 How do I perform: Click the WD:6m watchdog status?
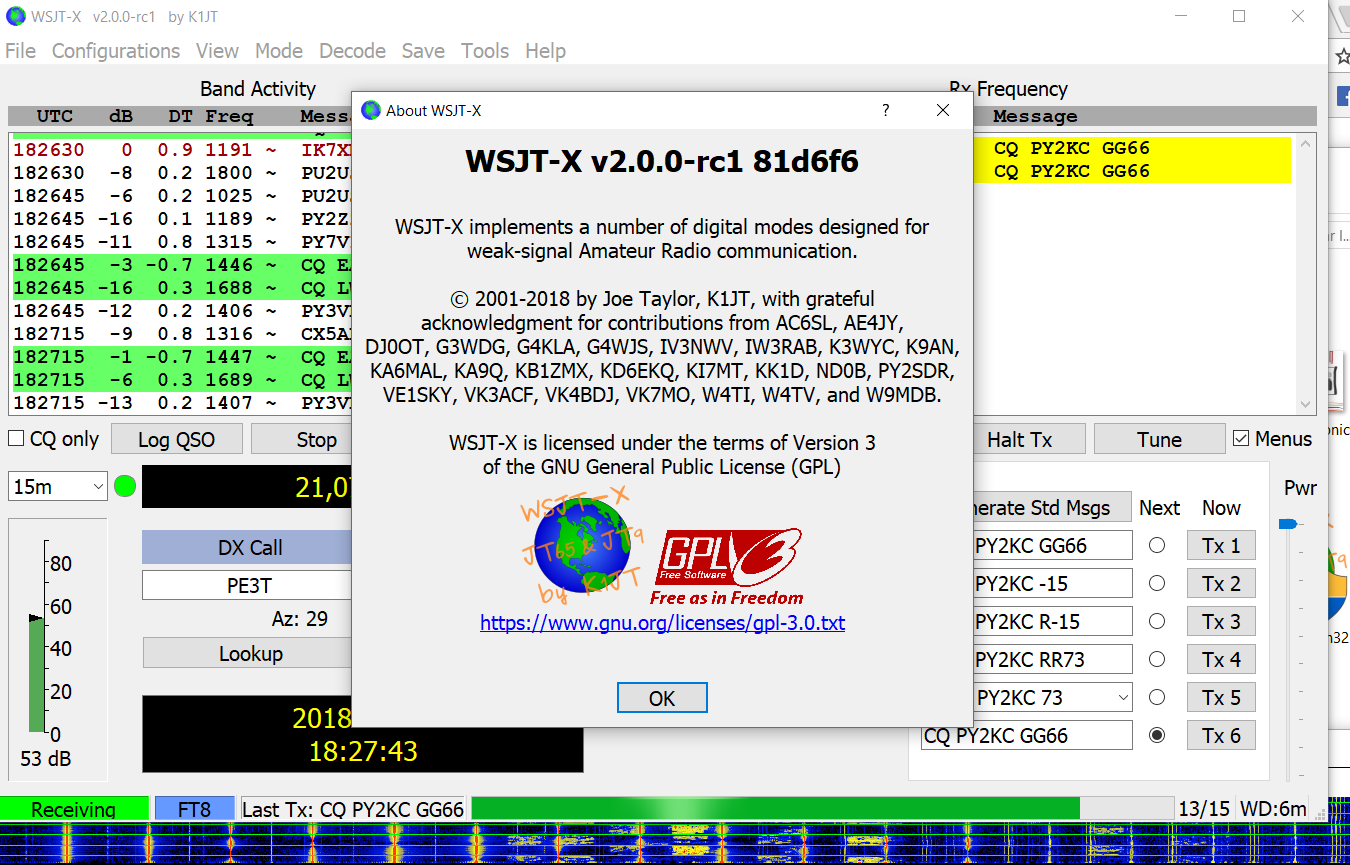pos(1273,809)
